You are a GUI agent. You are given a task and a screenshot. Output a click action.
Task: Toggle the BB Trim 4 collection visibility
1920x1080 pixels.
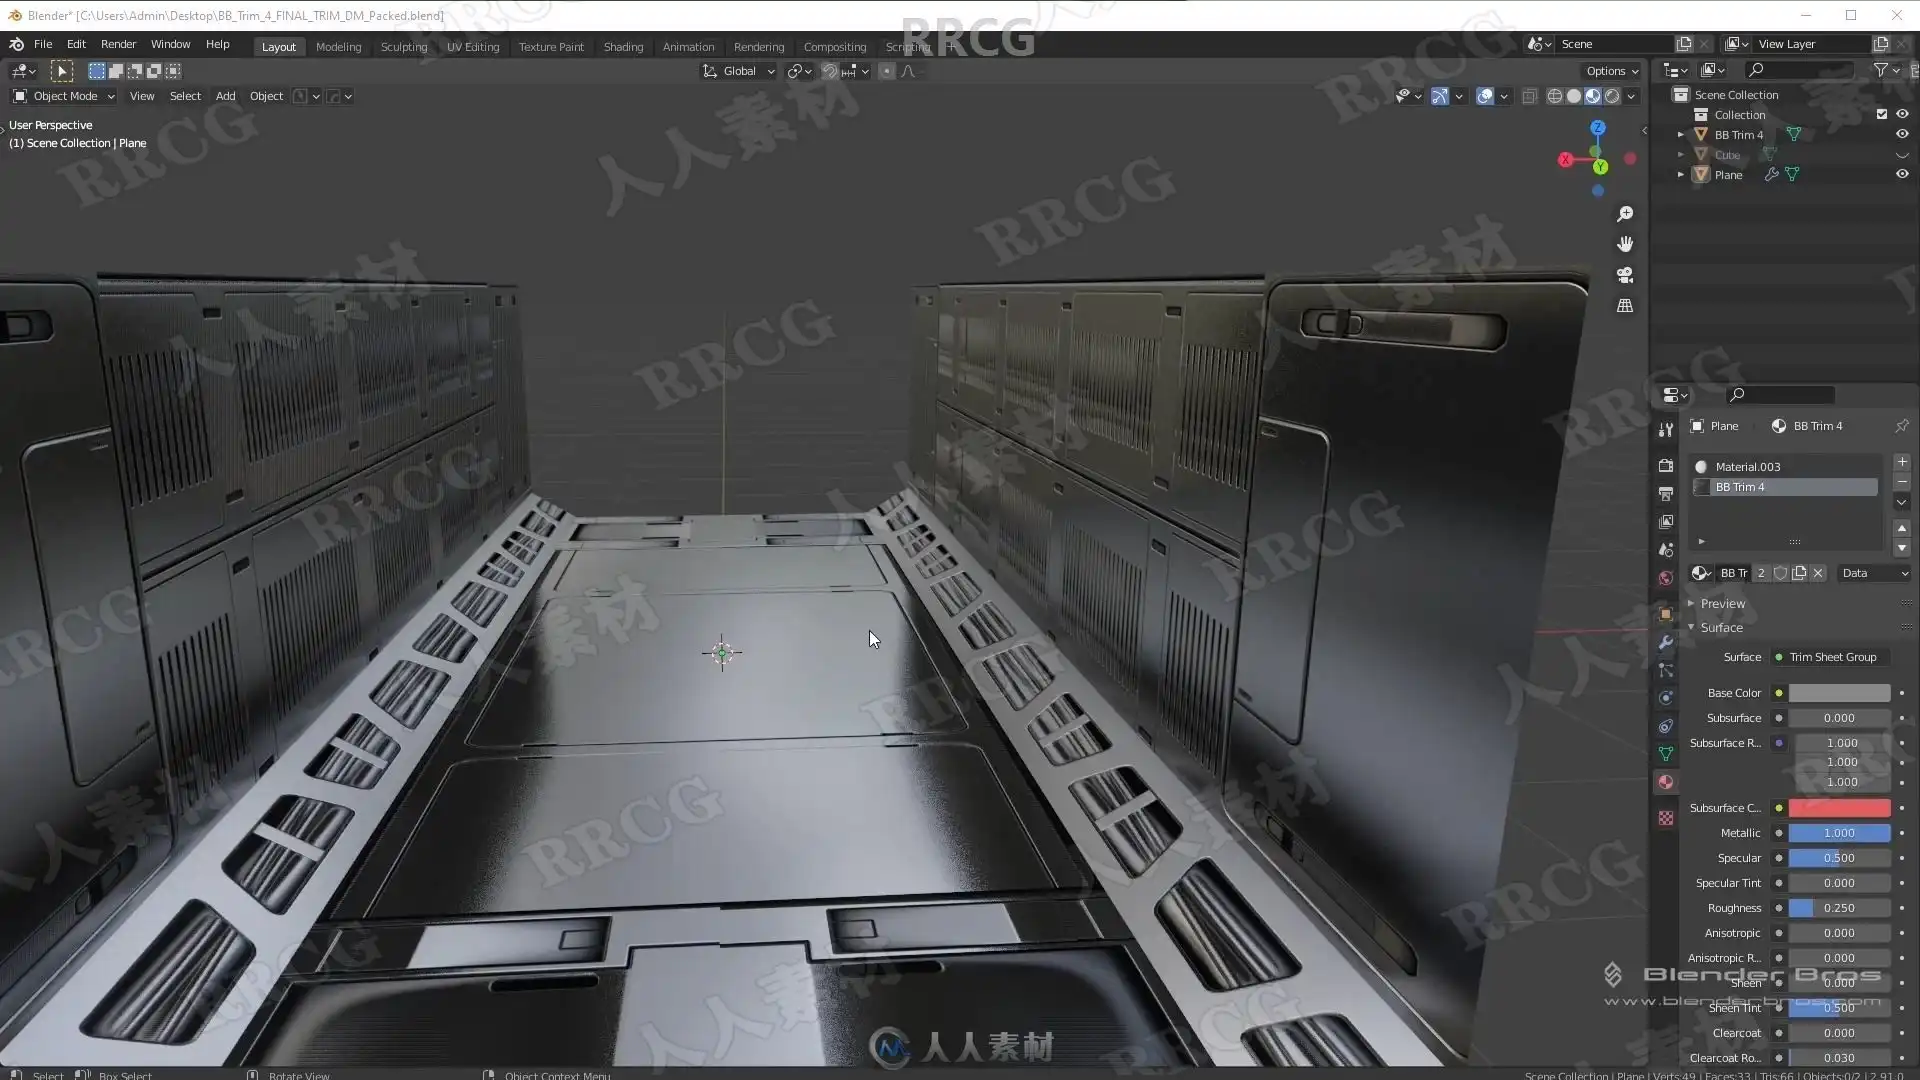click(1902, 134)
